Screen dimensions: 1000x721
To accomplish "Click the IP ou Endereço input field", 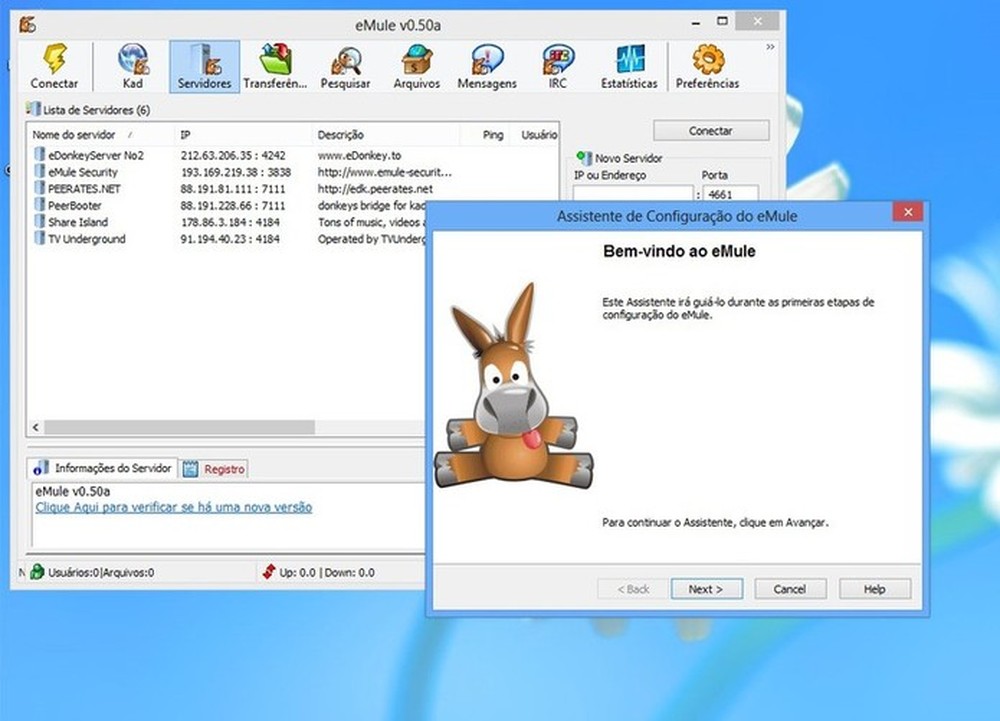I will click(634, 190).
